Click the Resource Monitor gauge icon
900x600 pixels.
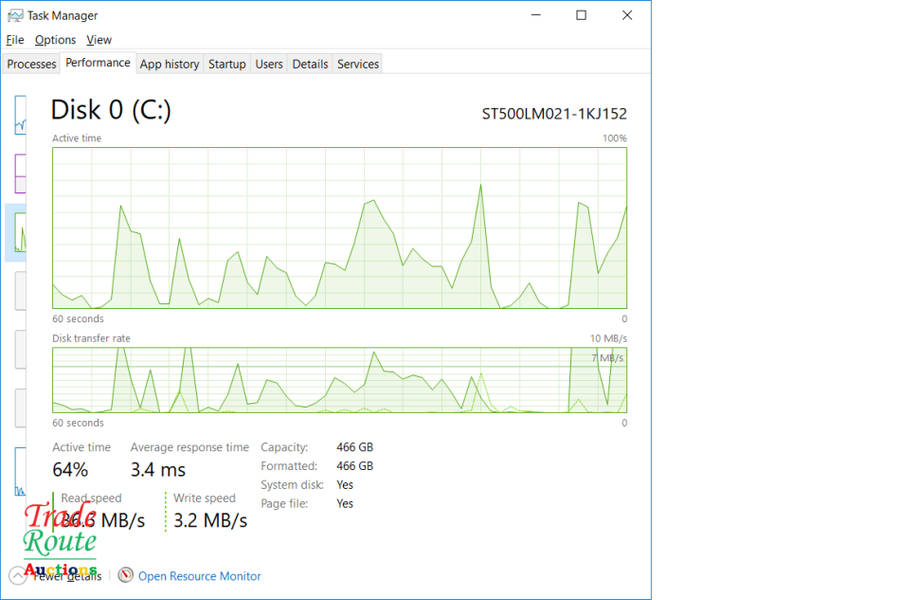125,576
